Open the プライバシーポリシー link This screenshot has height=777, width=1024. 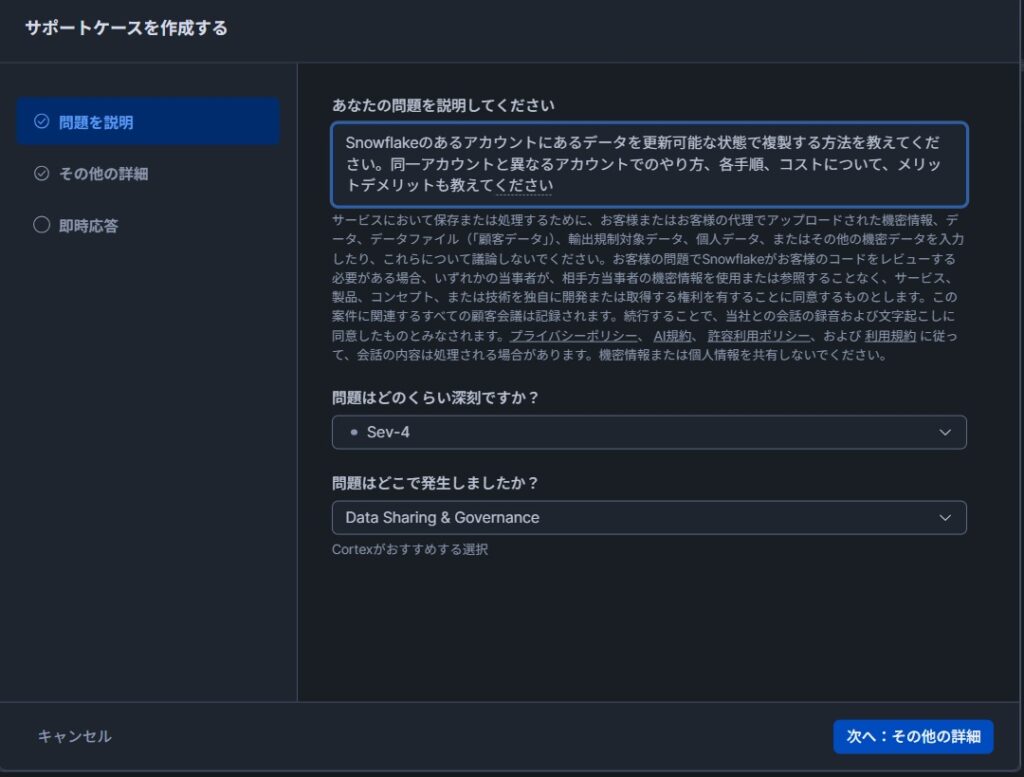click(x=573, y=336)
